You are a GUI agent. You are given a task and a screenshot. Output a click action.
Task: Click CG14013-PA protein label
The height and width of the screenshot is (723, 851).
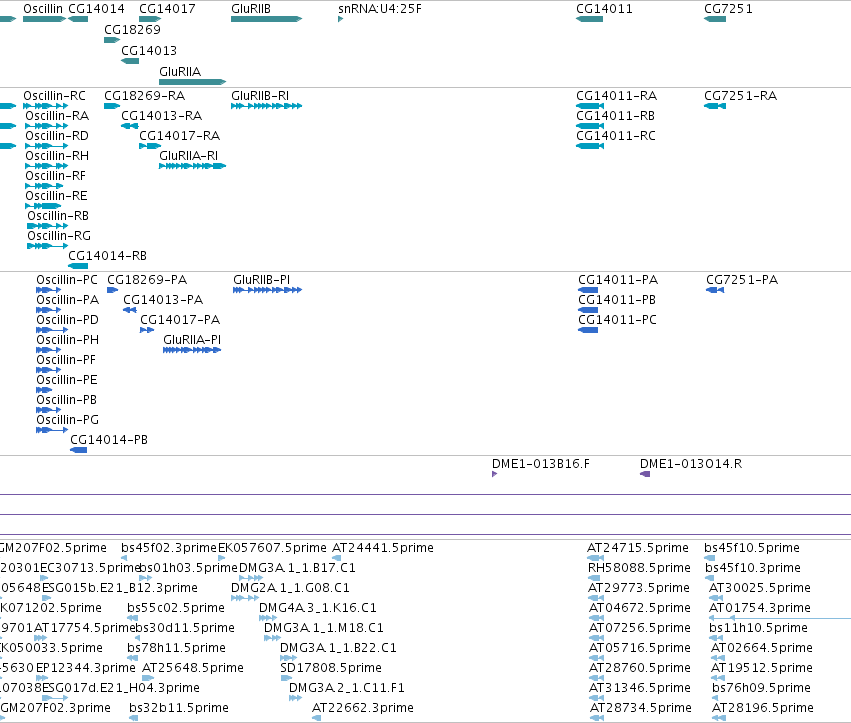click(x=163, y=300)
